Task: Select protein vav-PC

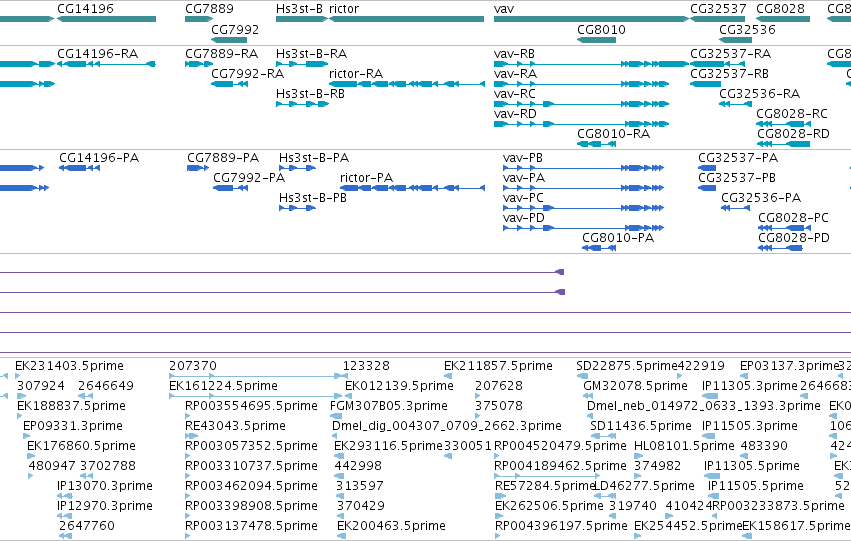Action: pyautogui.click(x=523, y=198)
